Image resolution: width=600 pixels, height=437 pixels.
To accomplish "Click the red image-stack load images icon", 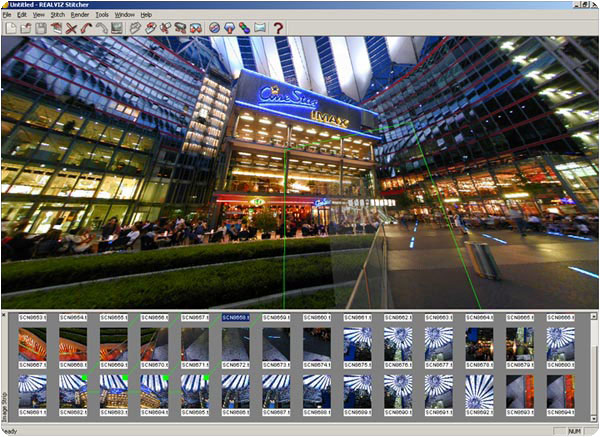I will (x=56, y=28).
